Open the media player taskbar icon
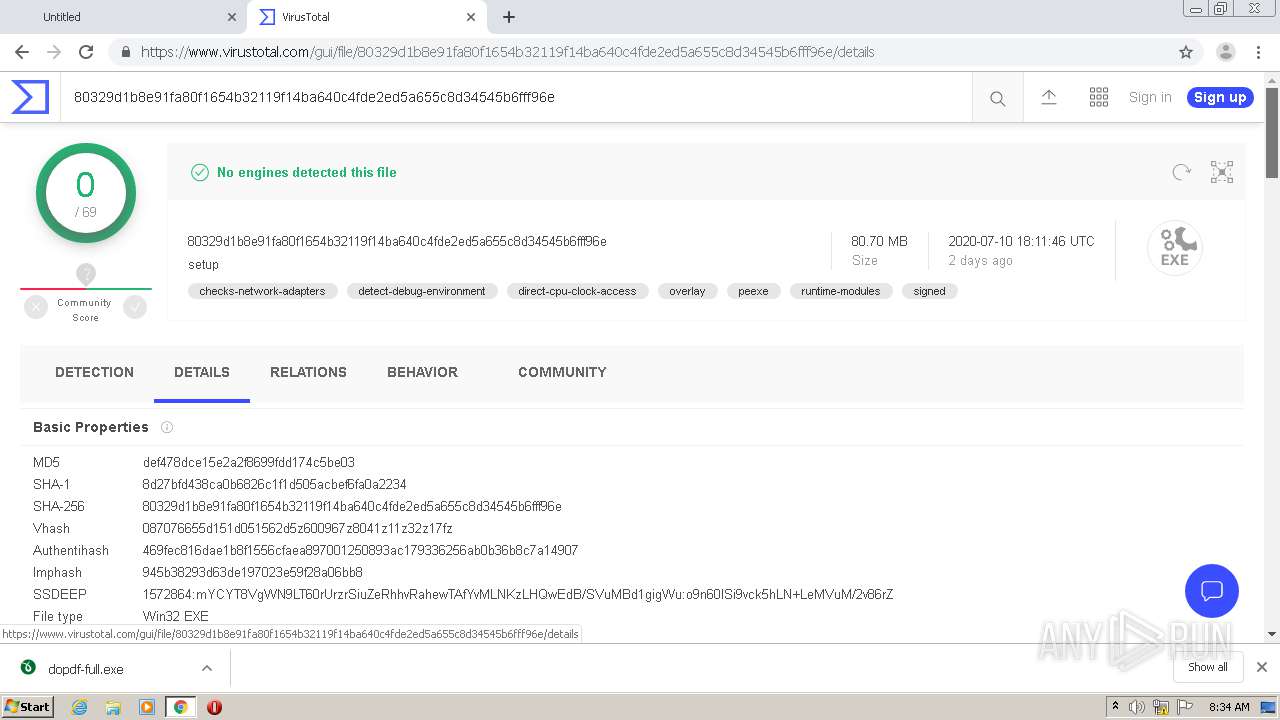1280x720 pixels. point(147,707)
